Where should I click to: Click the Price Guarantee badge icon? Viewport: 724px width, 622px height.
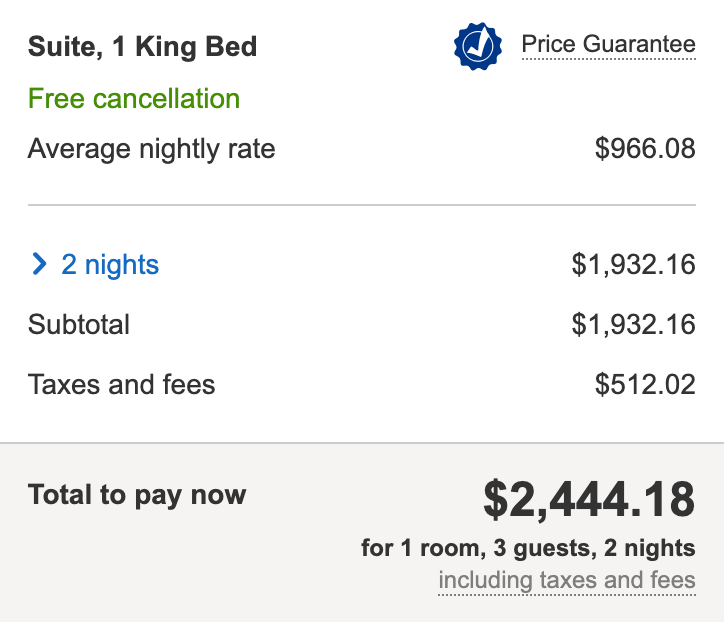477,46
